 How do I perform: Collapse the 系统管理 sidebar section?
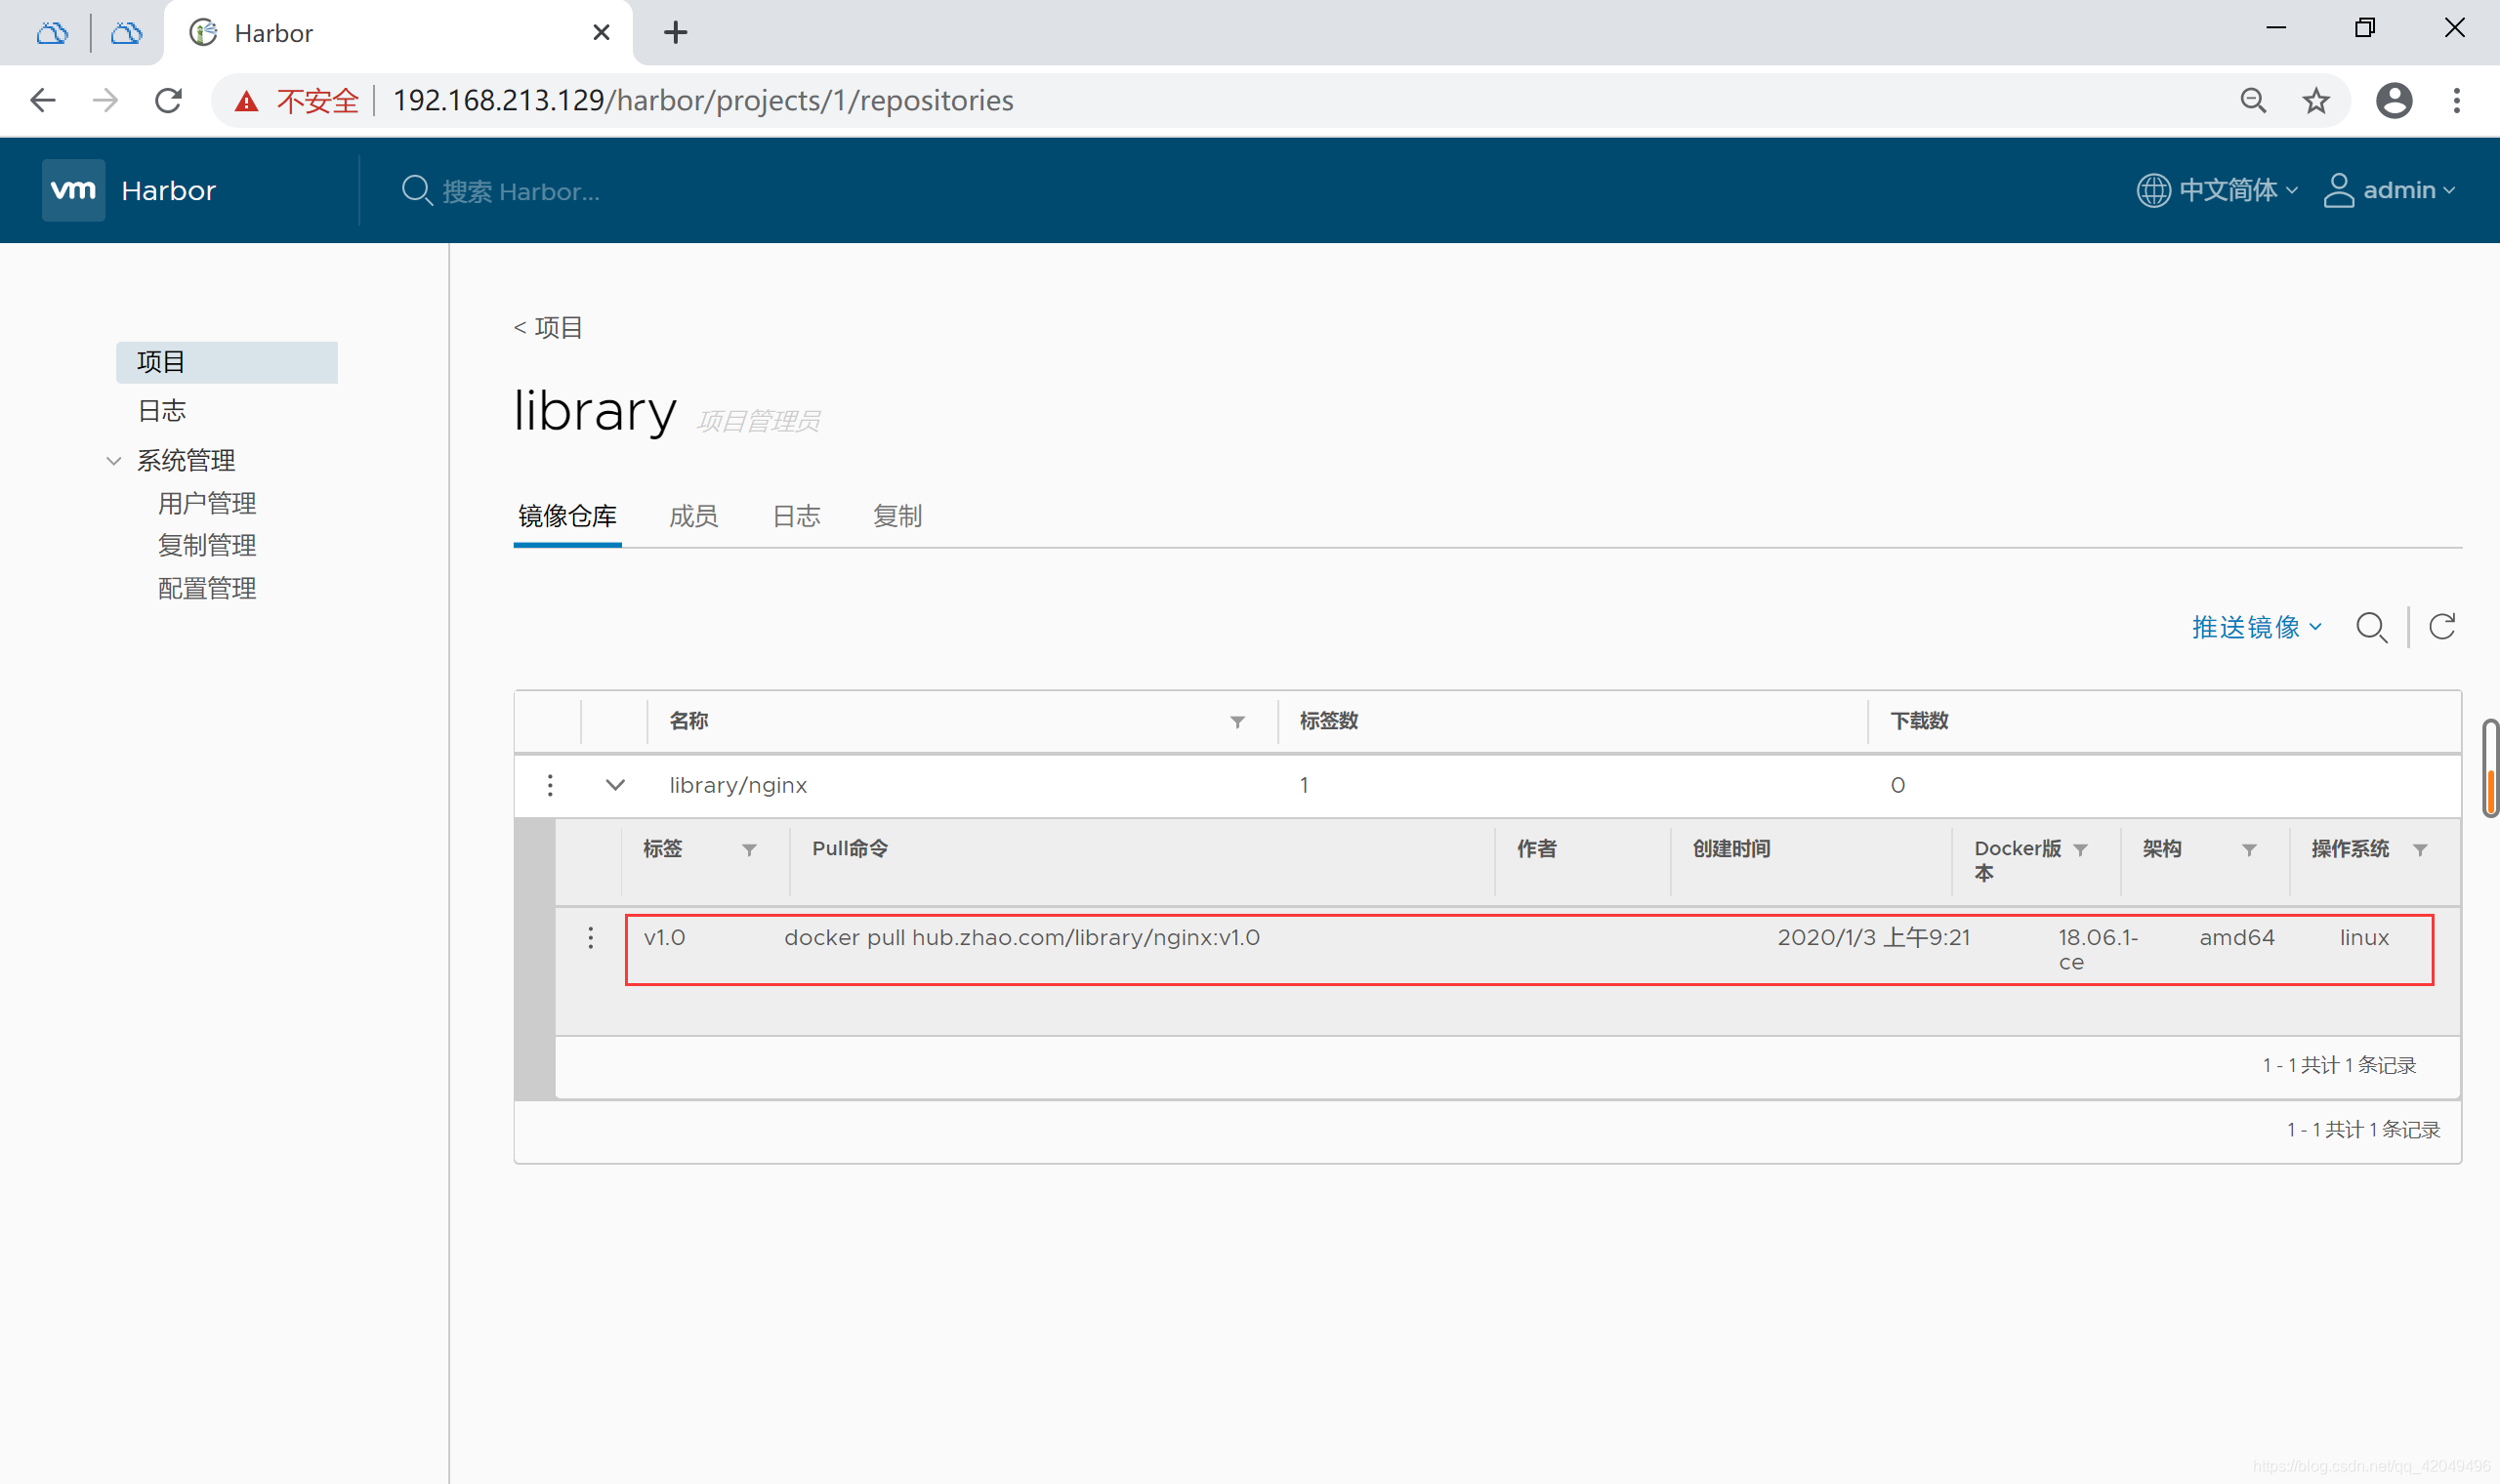click(114, 461)
